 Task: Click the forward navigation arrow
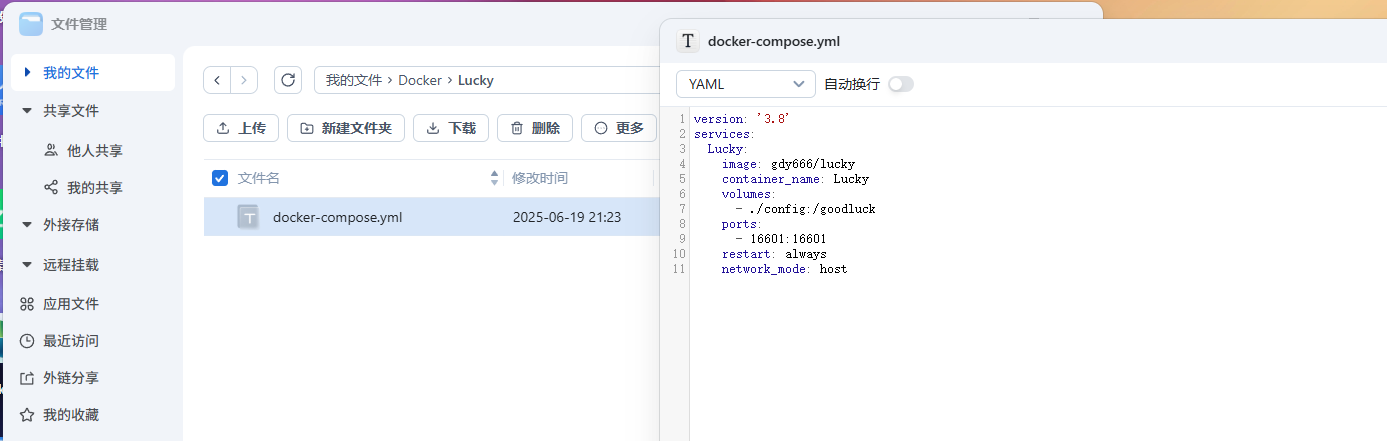[x=244, y=80]
